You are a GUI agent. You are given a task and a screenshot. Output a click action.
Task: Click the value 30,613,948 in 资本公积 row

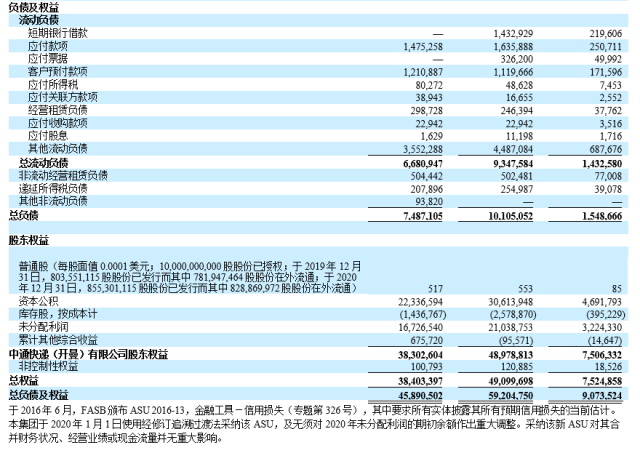click(511, 302)
